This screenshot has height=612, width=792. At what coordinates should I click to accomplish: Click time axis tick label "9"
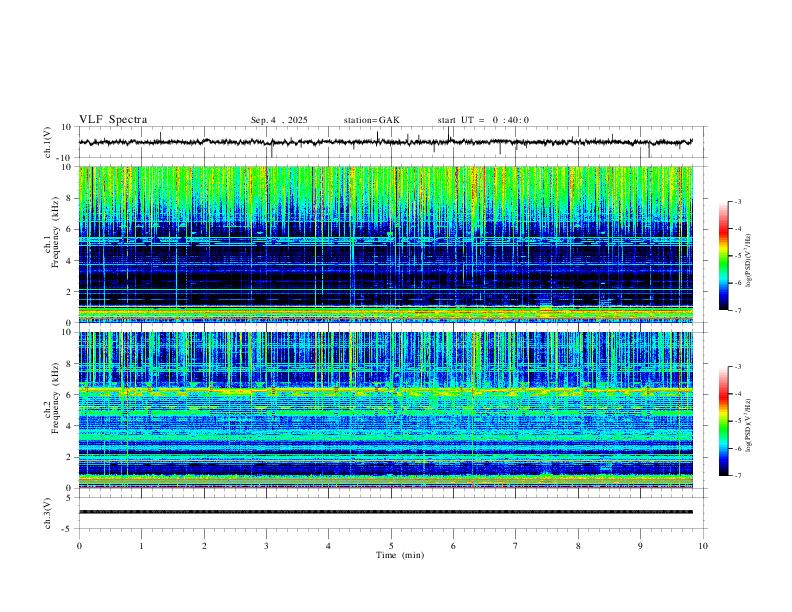640,546
